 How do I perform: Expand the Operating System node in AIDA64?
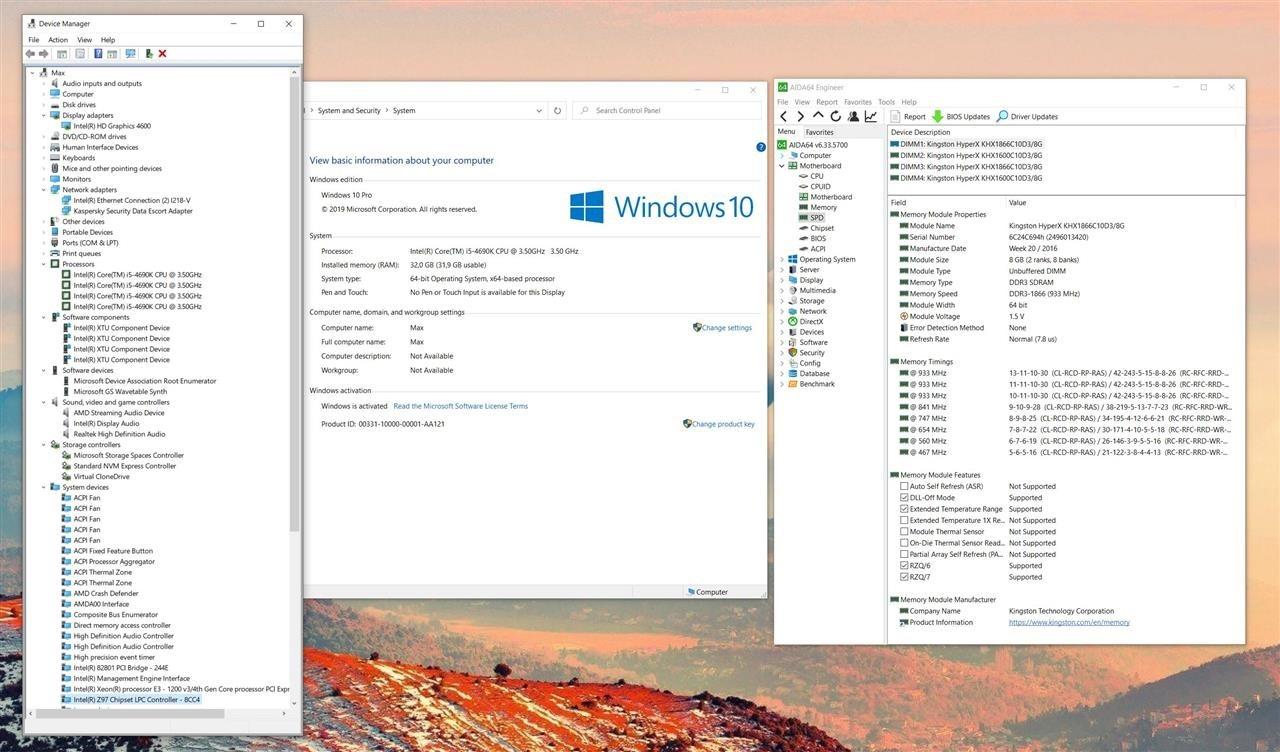point(782,259)
